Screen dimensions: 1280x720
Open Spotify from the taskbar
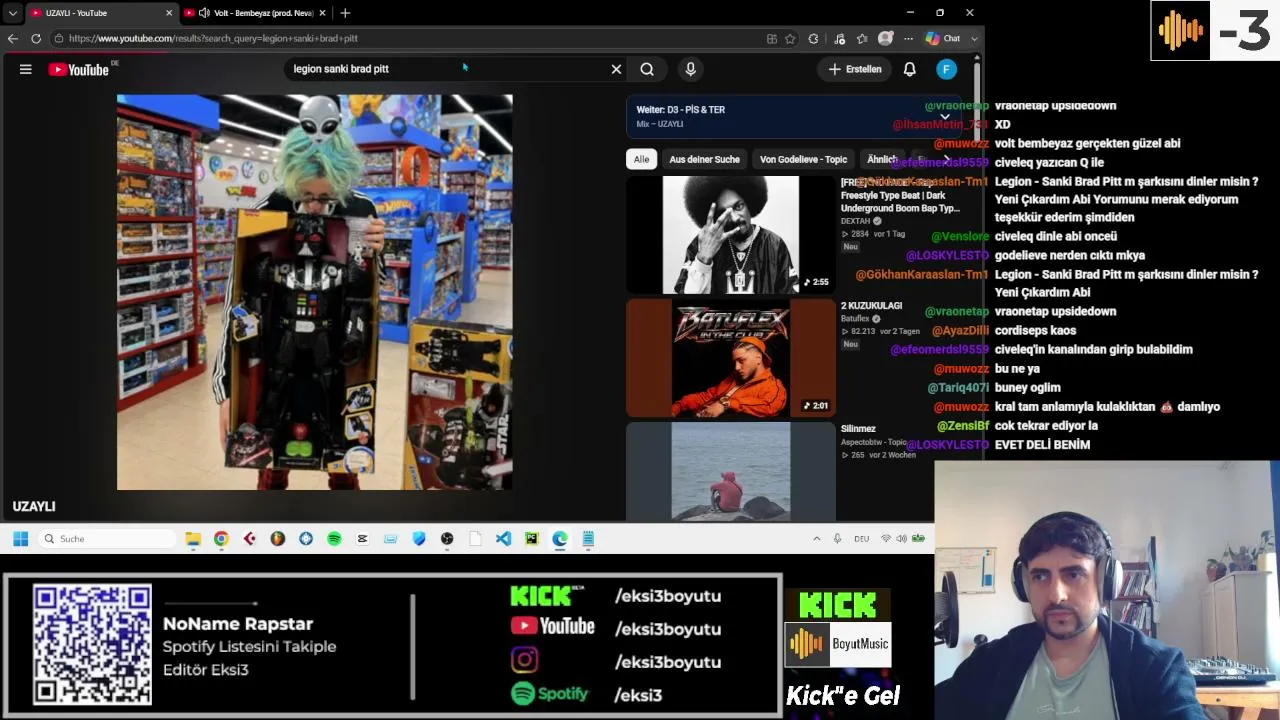pyautogui.click(x=334, y=539)
